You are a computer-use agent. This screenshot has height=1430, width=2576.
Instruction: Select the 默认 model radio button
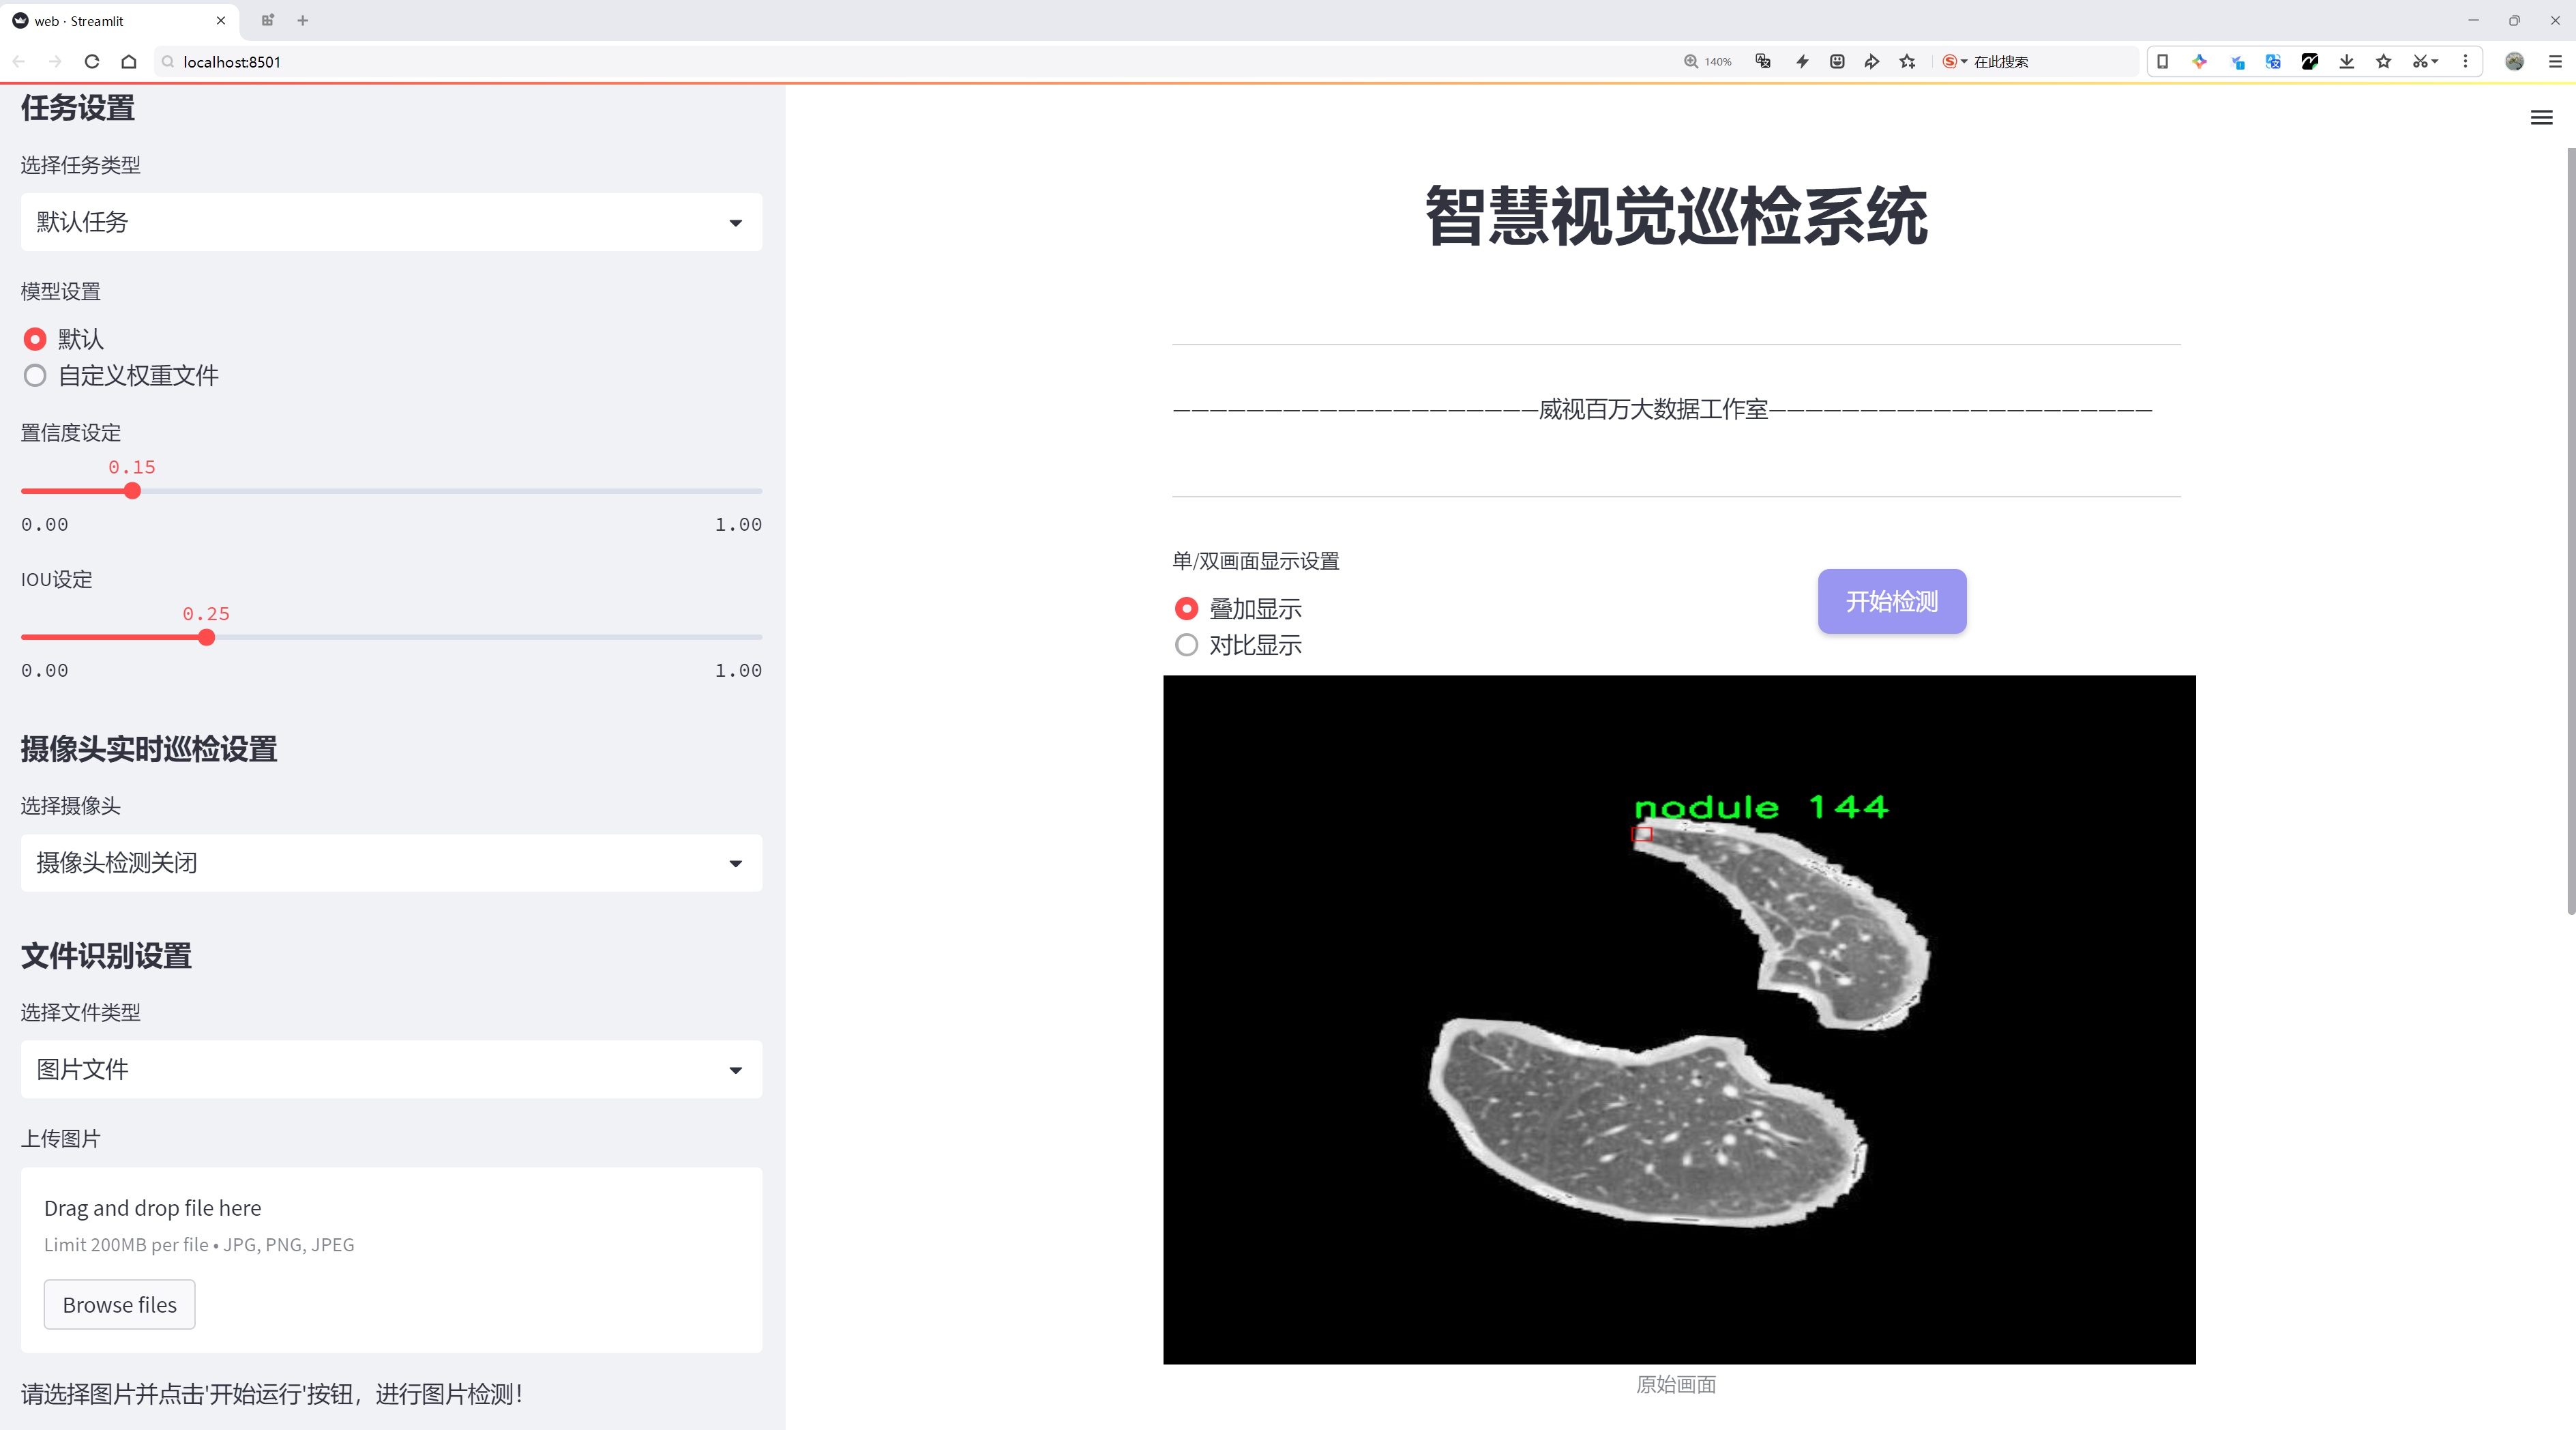click(35, 339)
